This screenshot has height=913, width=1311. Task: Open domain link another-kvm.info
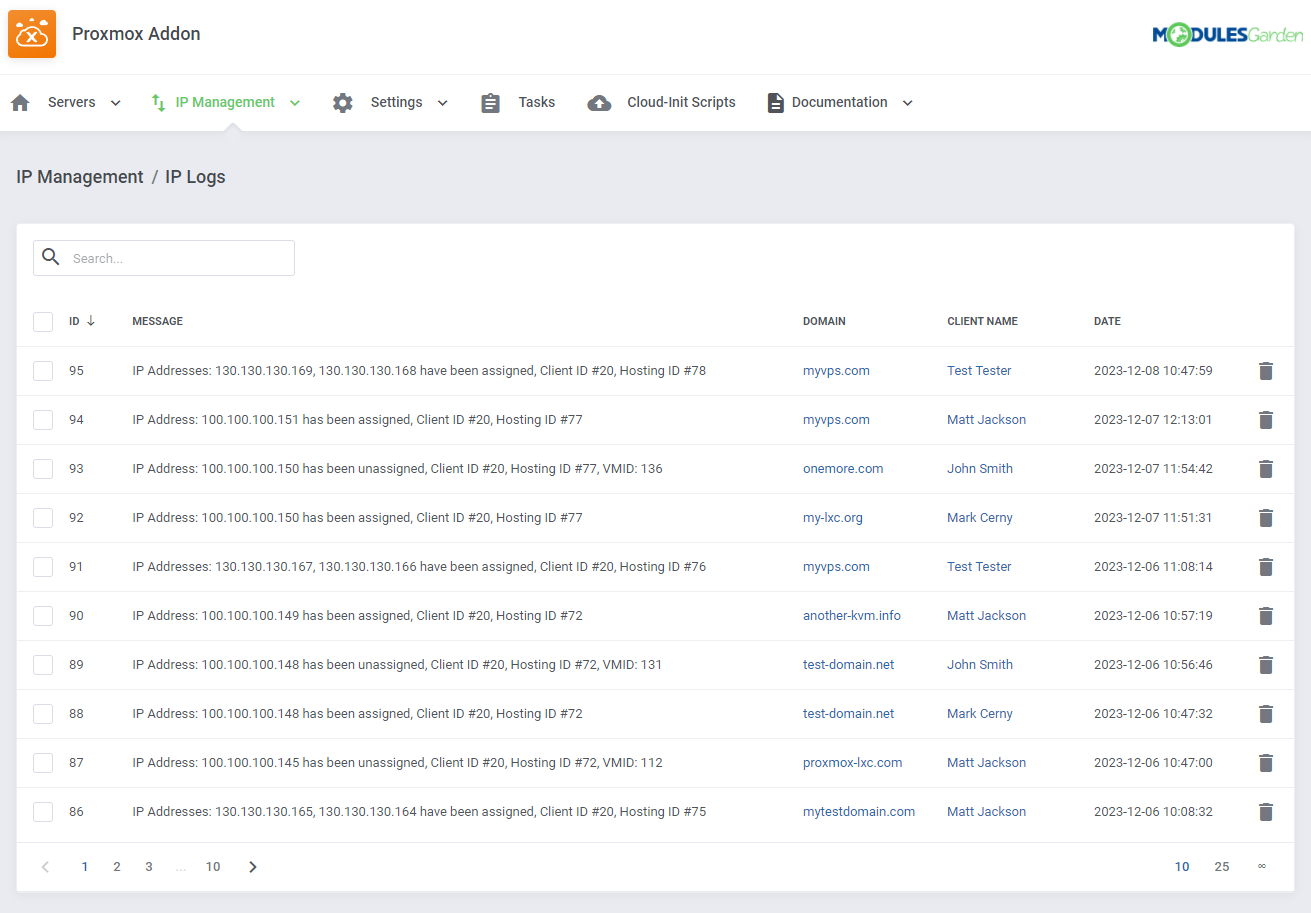(x=852, y=616)
